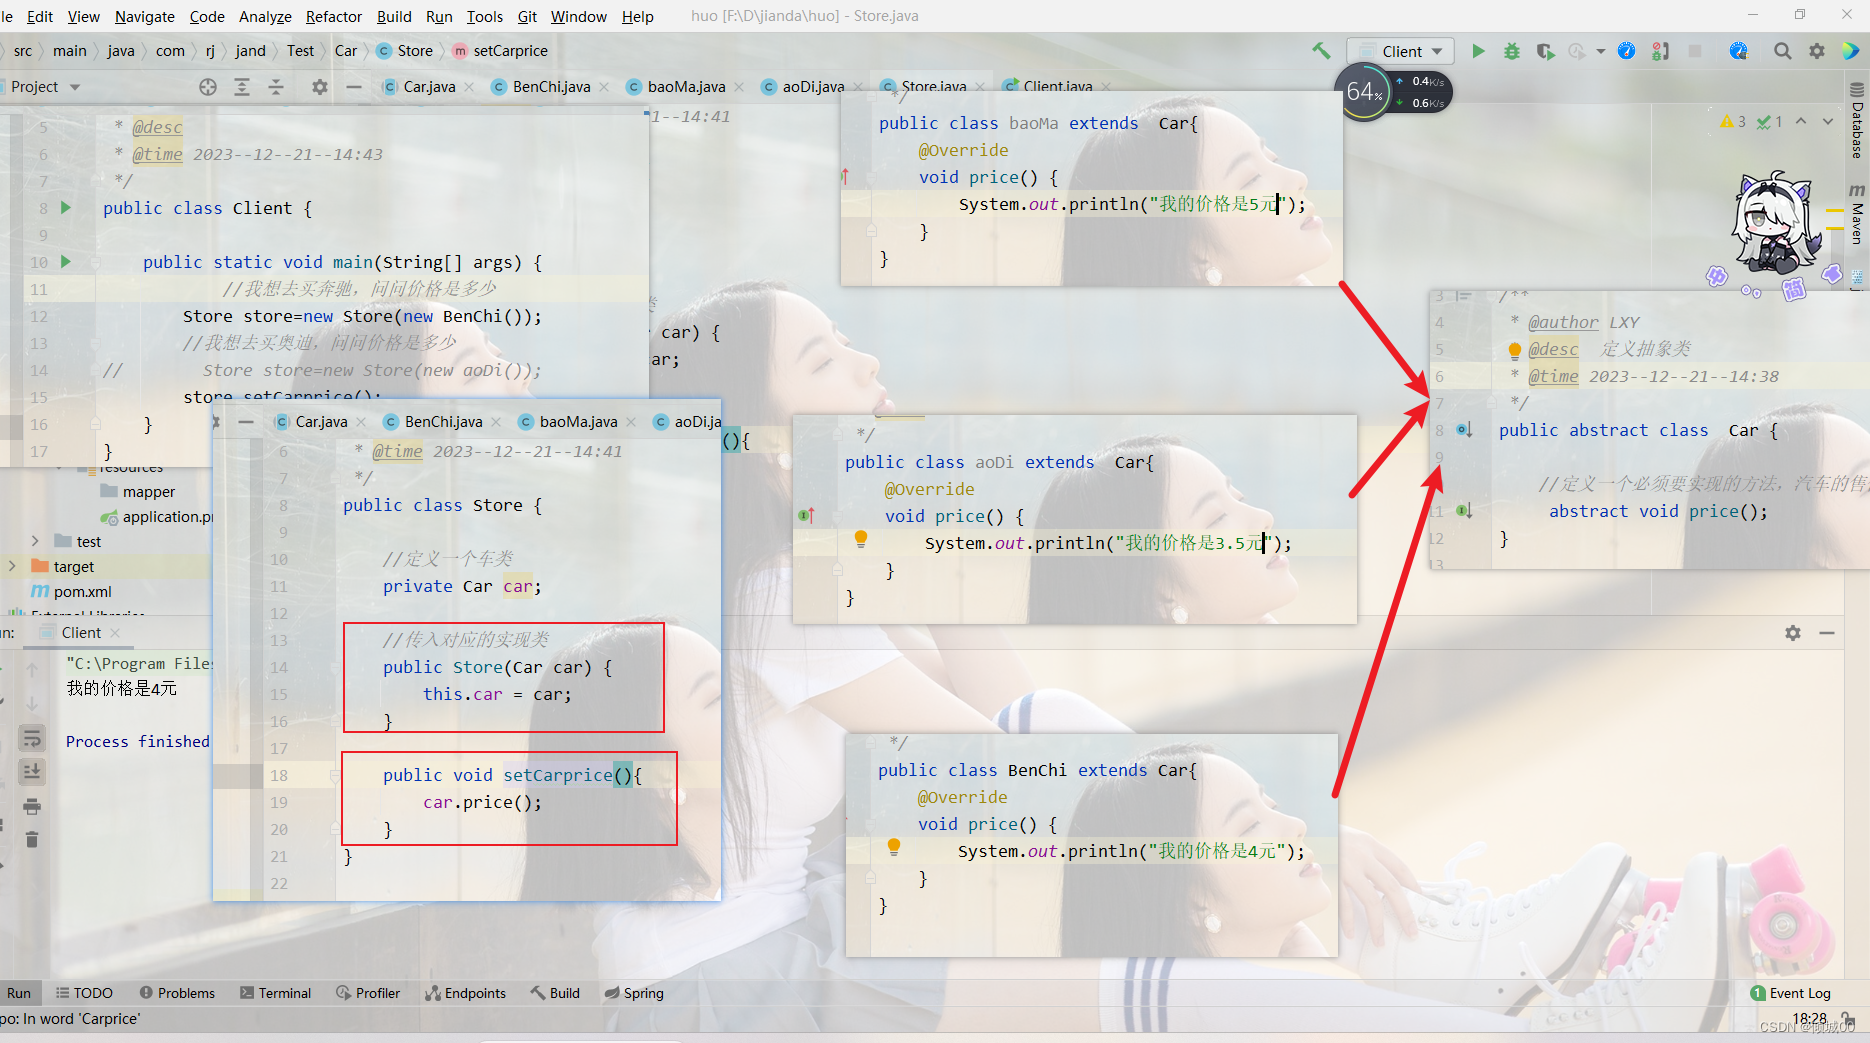Viewport: 1870px width, 1043px height.
Task: Jump to next highlighted error down arrow
Action: coord(1828,121)
